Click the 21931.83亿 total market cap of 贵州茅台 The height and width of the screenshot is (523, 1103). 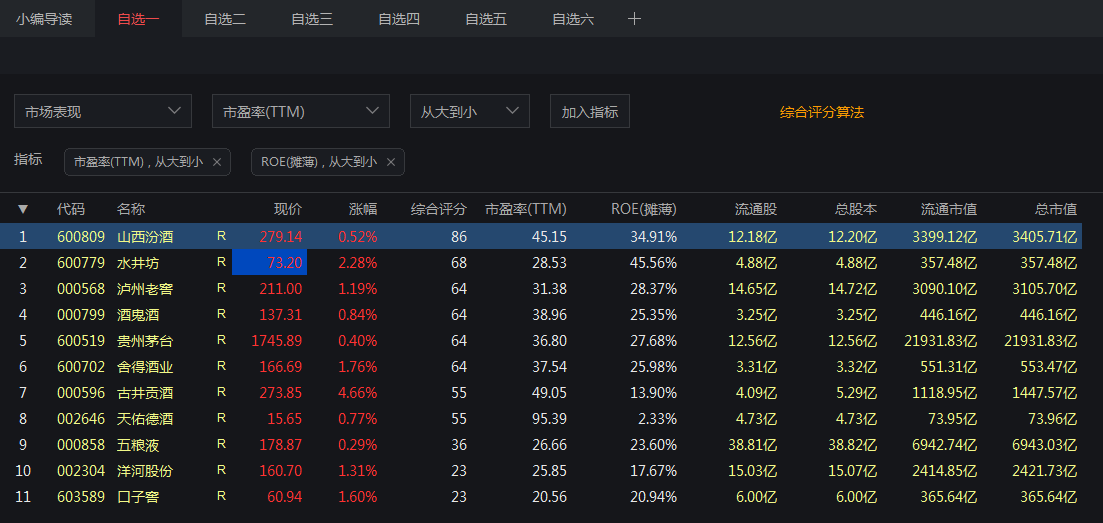click(1040, 341)
